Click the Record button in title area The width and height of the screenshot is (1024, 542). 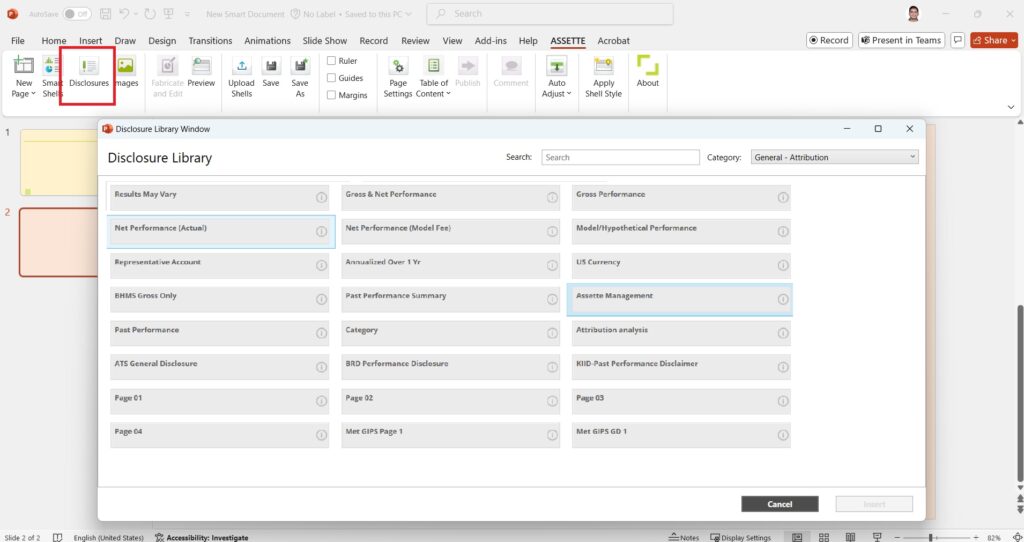(829, 40)
